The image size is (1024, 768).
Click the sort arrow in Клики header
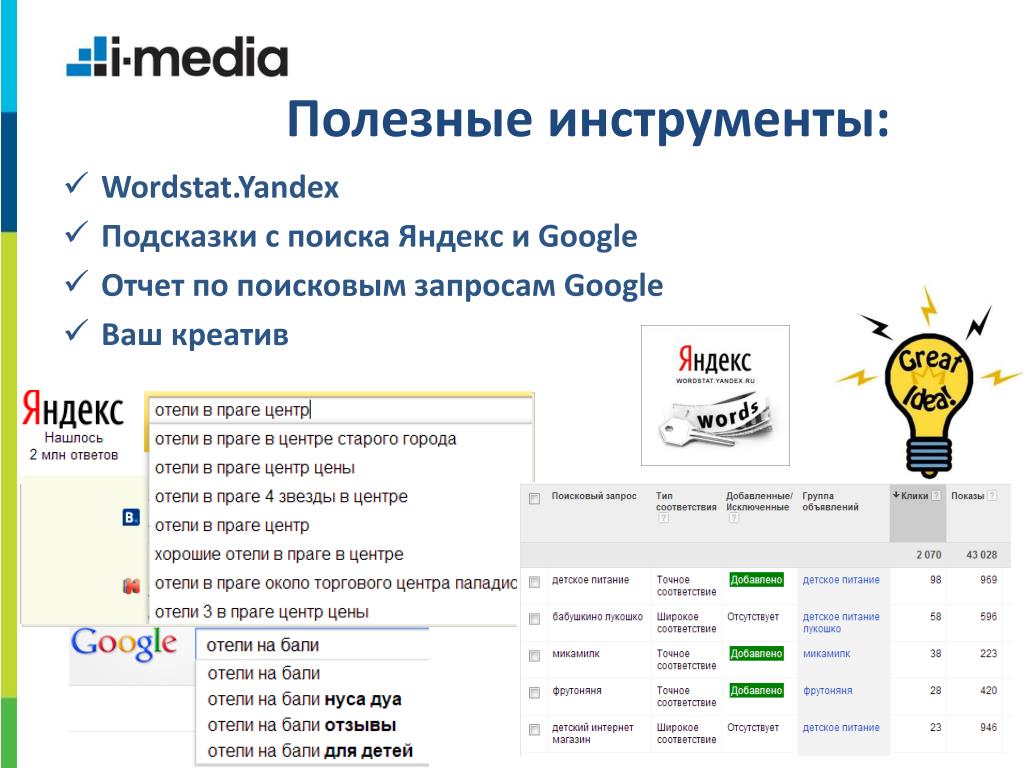click(x=896, y=495)
